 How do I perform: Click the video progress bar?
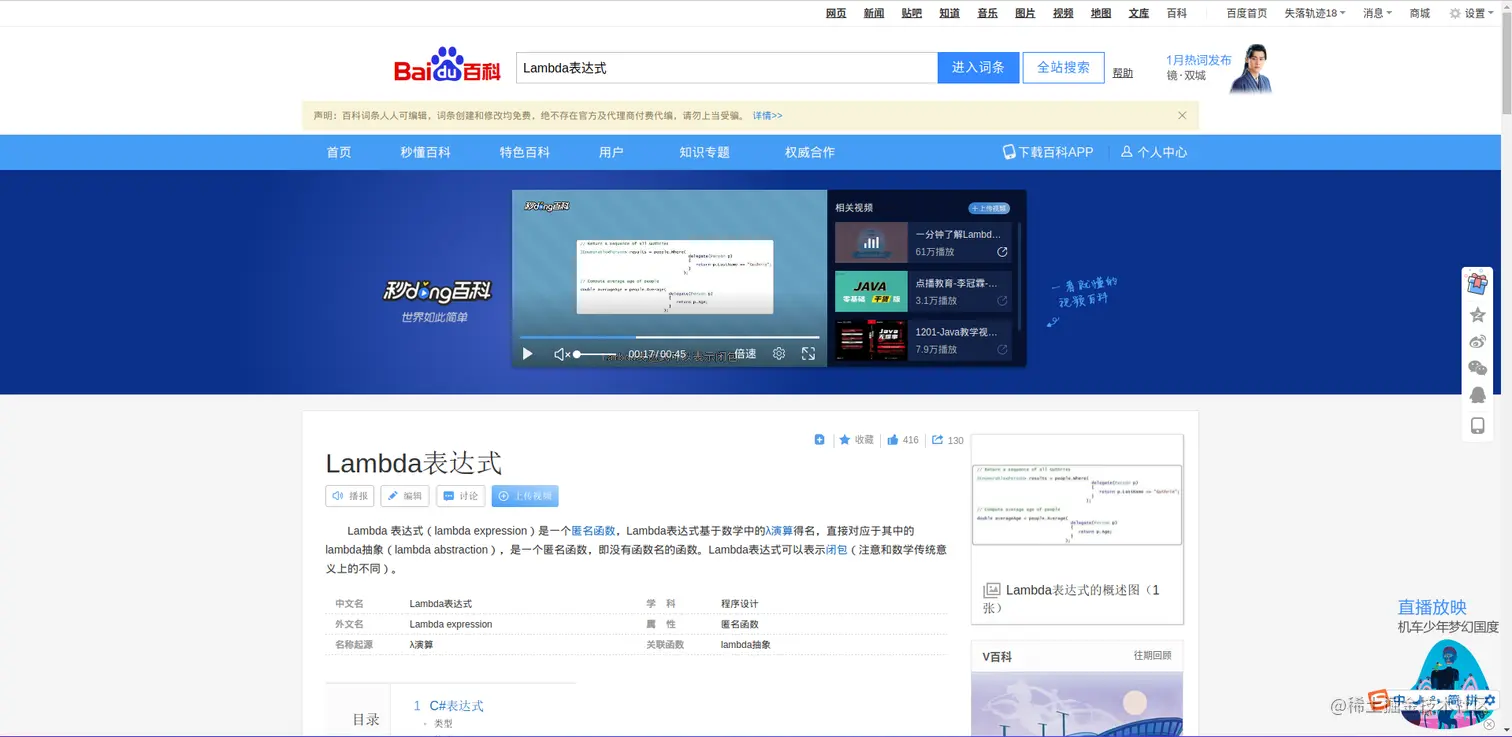click(x=669, y=337)
